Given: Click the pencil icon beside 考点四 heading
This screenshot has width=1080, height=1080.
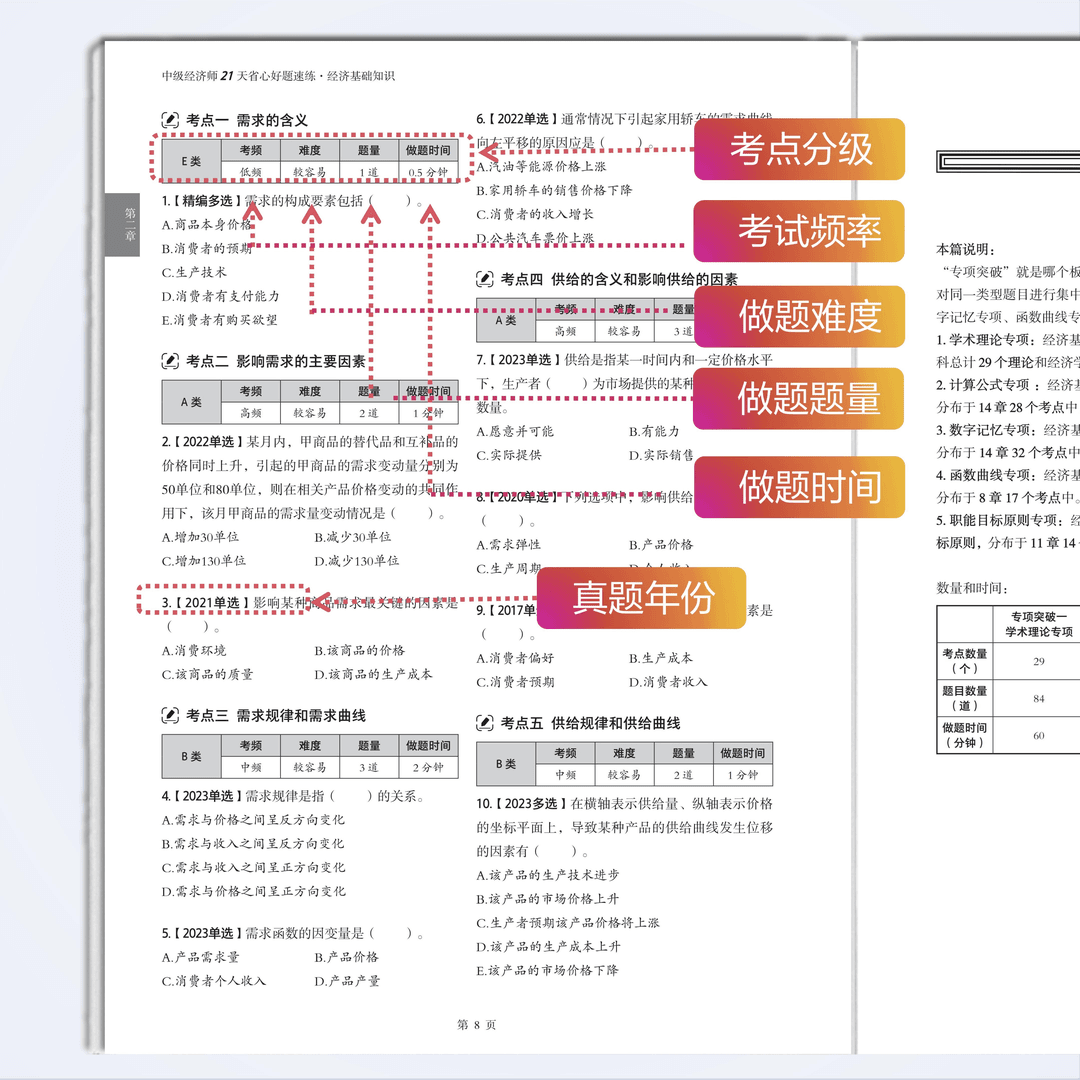Looking at the screenshot, I should pos(485,279).
